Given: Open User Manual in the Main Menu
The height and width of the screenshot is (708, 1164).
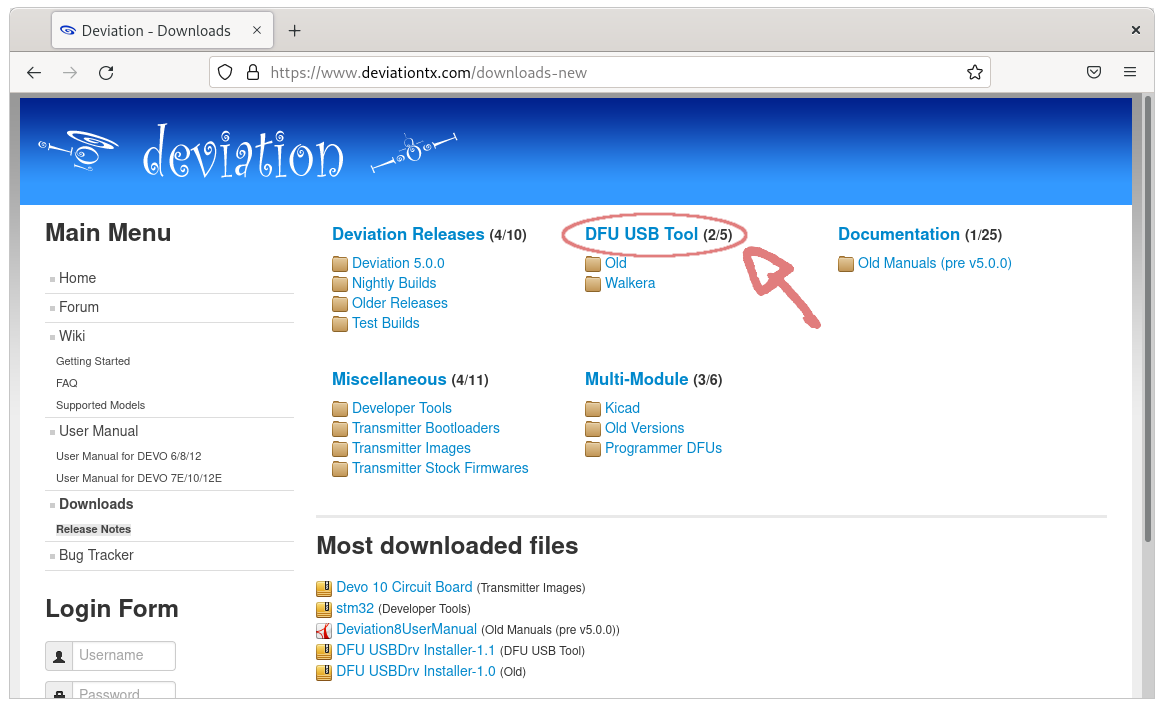Looking at the screenshot, I should click(x=99, y=430).
